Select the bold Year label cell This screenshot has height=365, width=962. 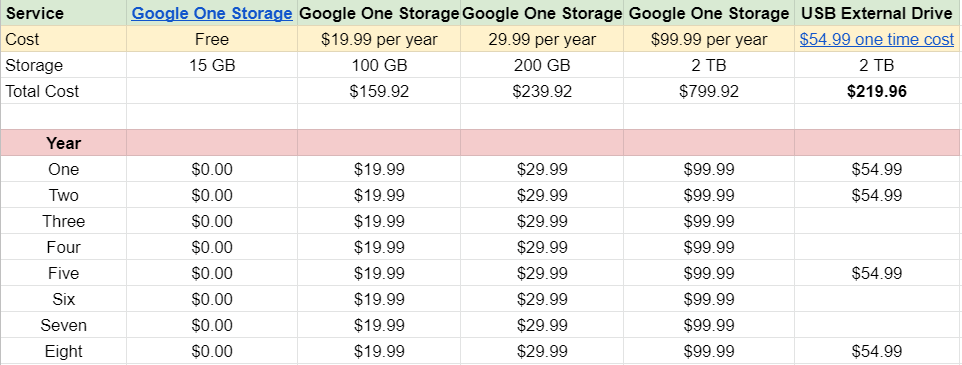click(x=64, y=143)
